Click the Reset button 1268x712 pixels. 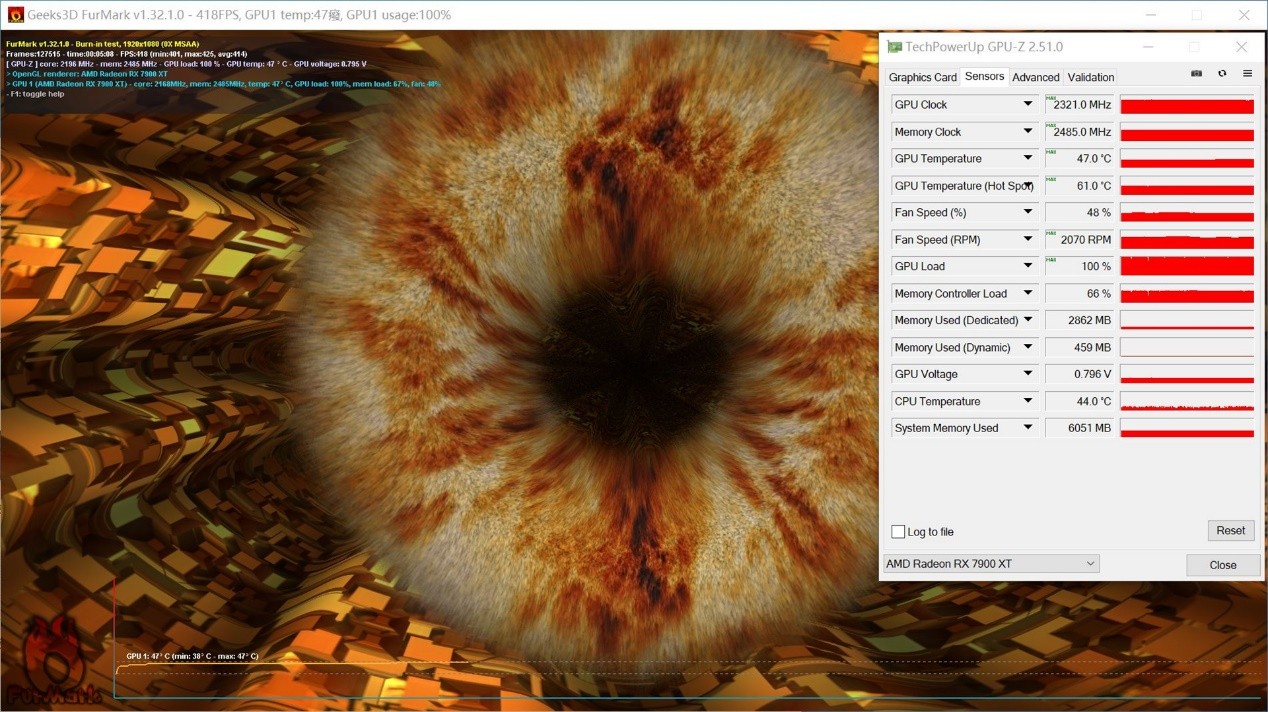[1230, 531]
